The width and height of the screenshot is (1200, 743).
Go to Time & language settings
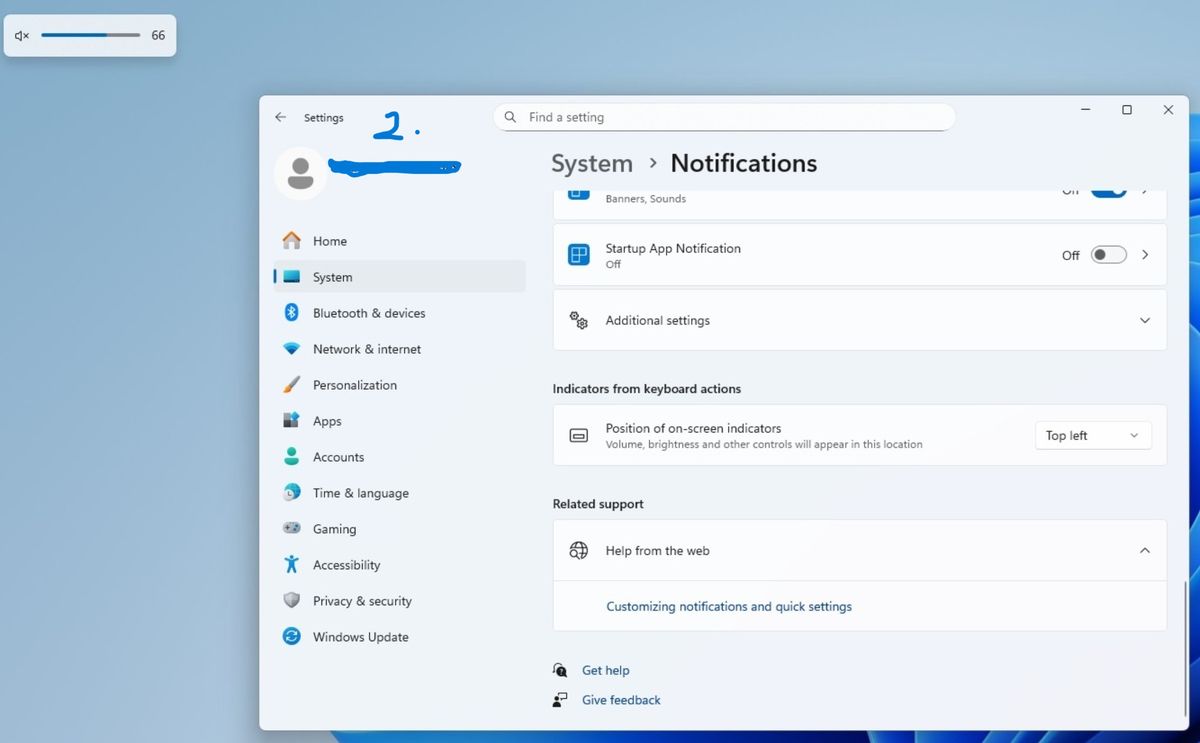[360, 493]
